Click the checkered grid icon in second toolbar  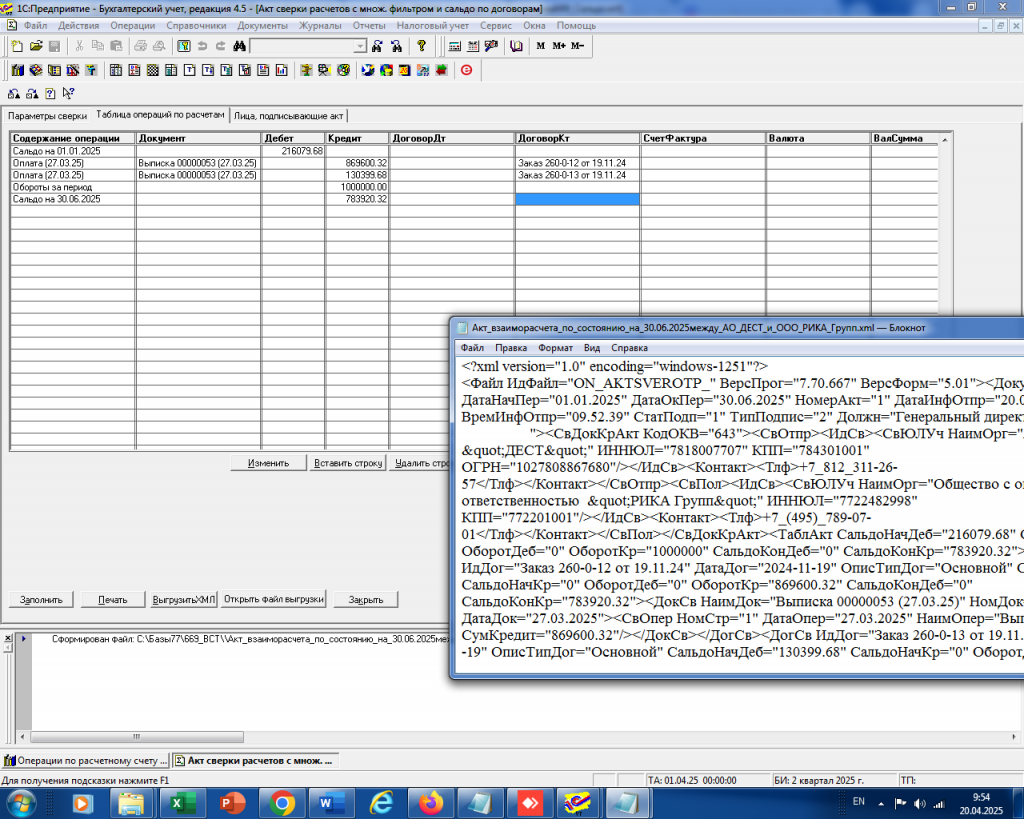pyautogui.click(x=153, y=70)
